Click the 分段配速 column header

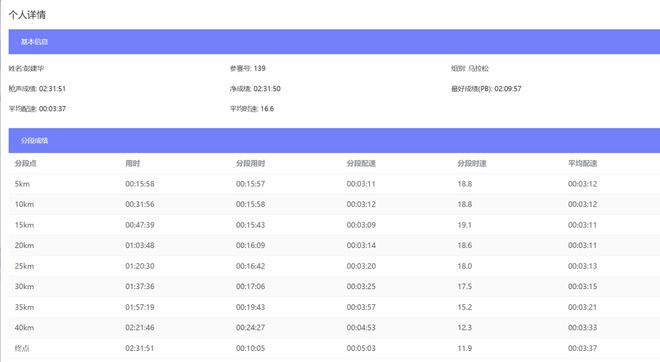point(361,163)
